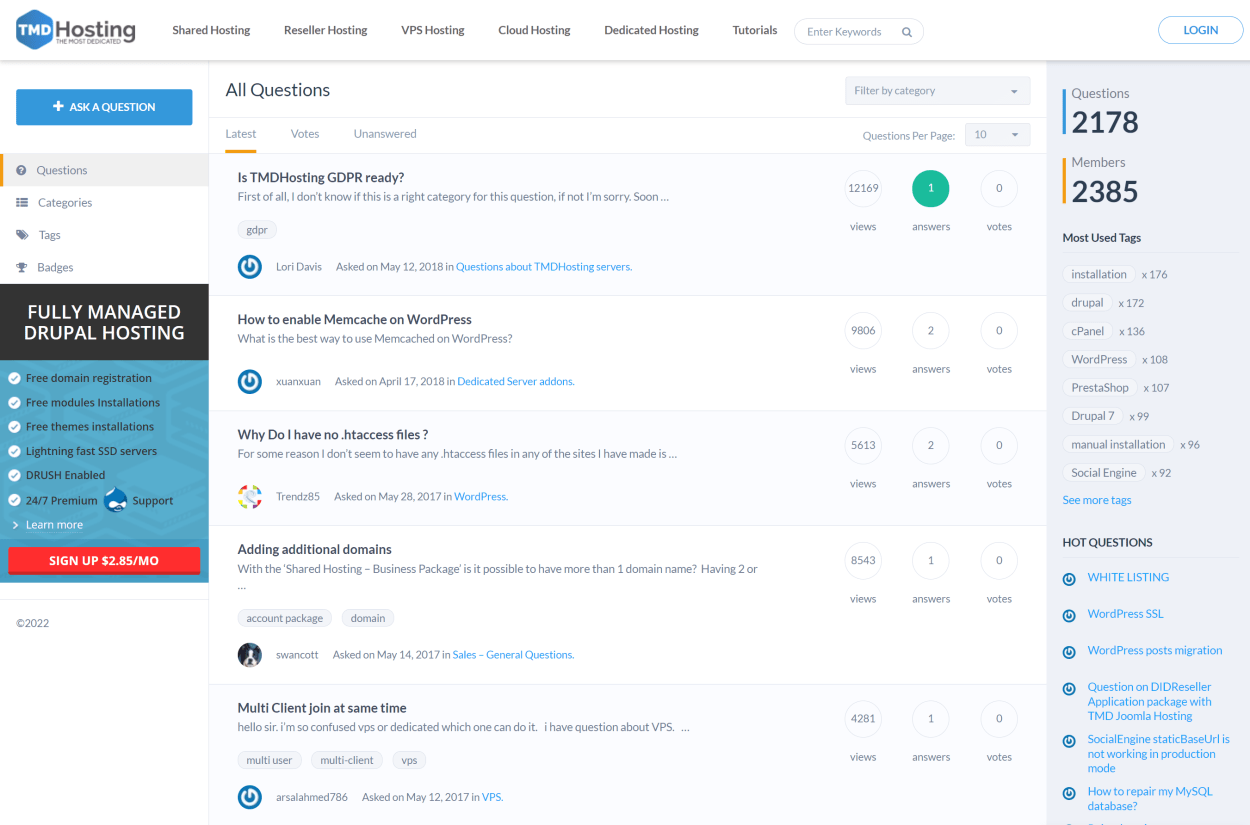The width and height of the screenshot is (1250, 825).
Task: Click the vps tag under Multi Client question
Action: pos(409,760)
